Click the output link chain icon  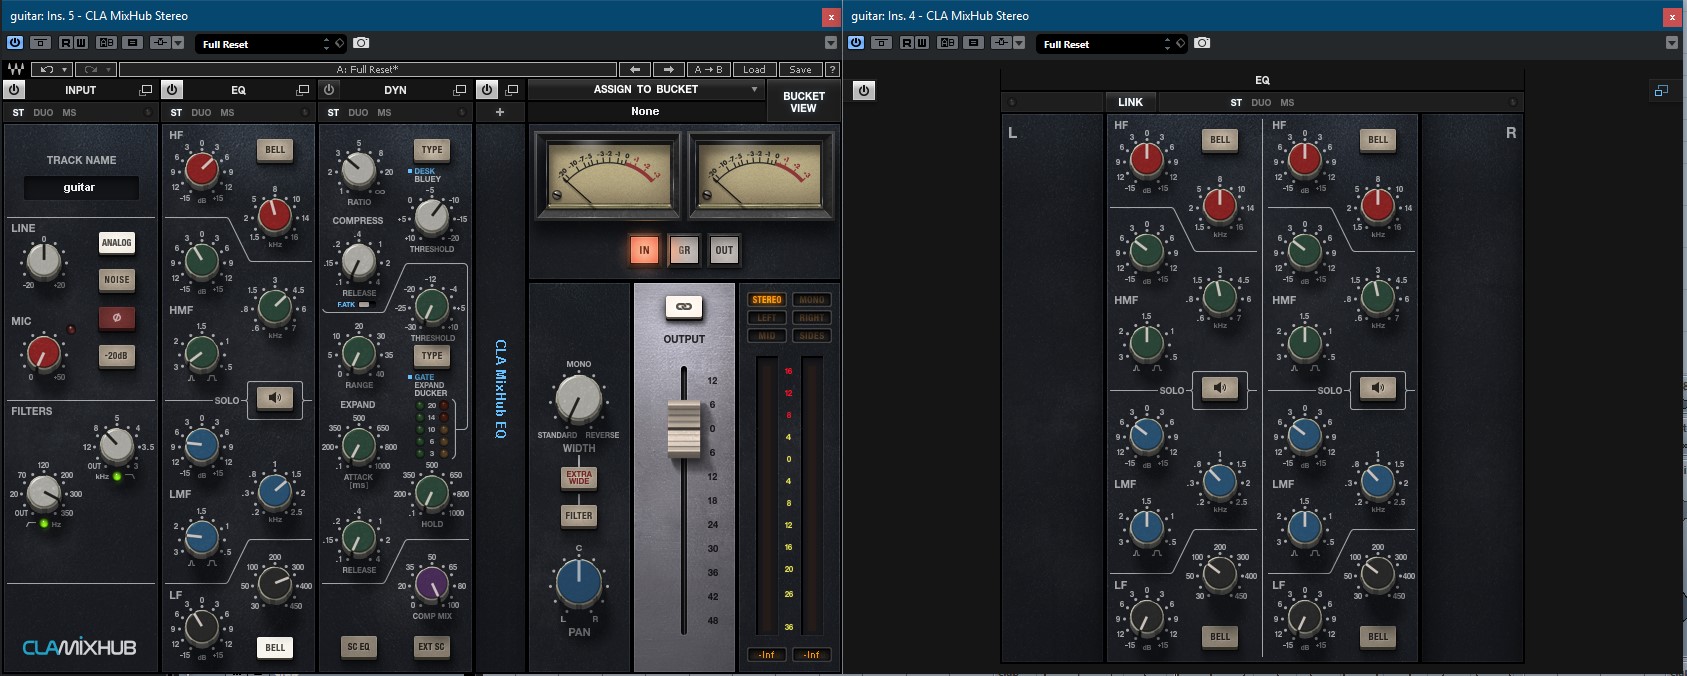click(684, 307)
